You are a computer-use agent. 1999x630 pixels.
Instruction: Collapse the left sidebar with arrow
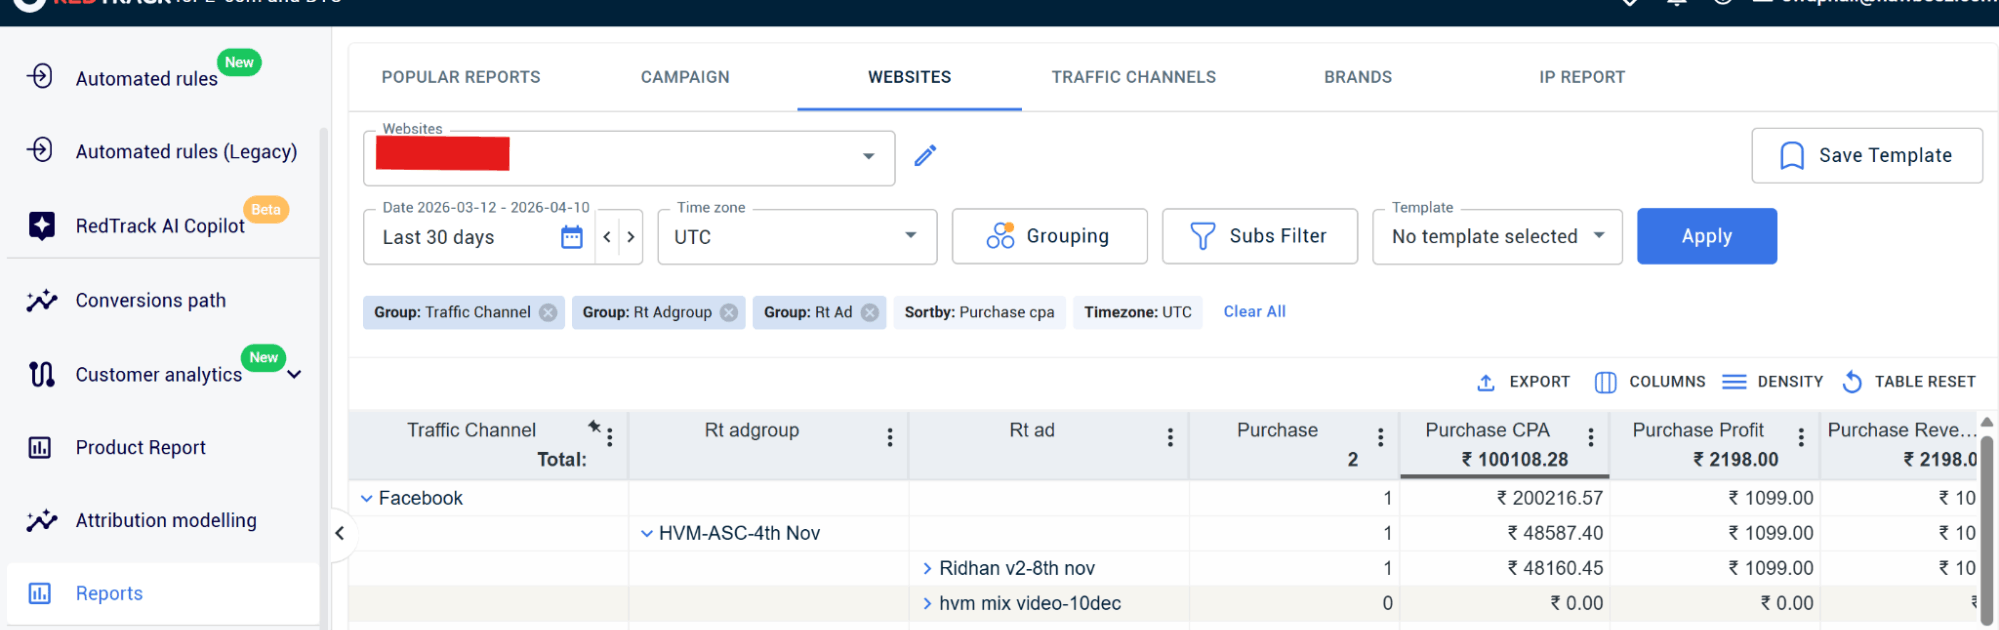[340, 533]
